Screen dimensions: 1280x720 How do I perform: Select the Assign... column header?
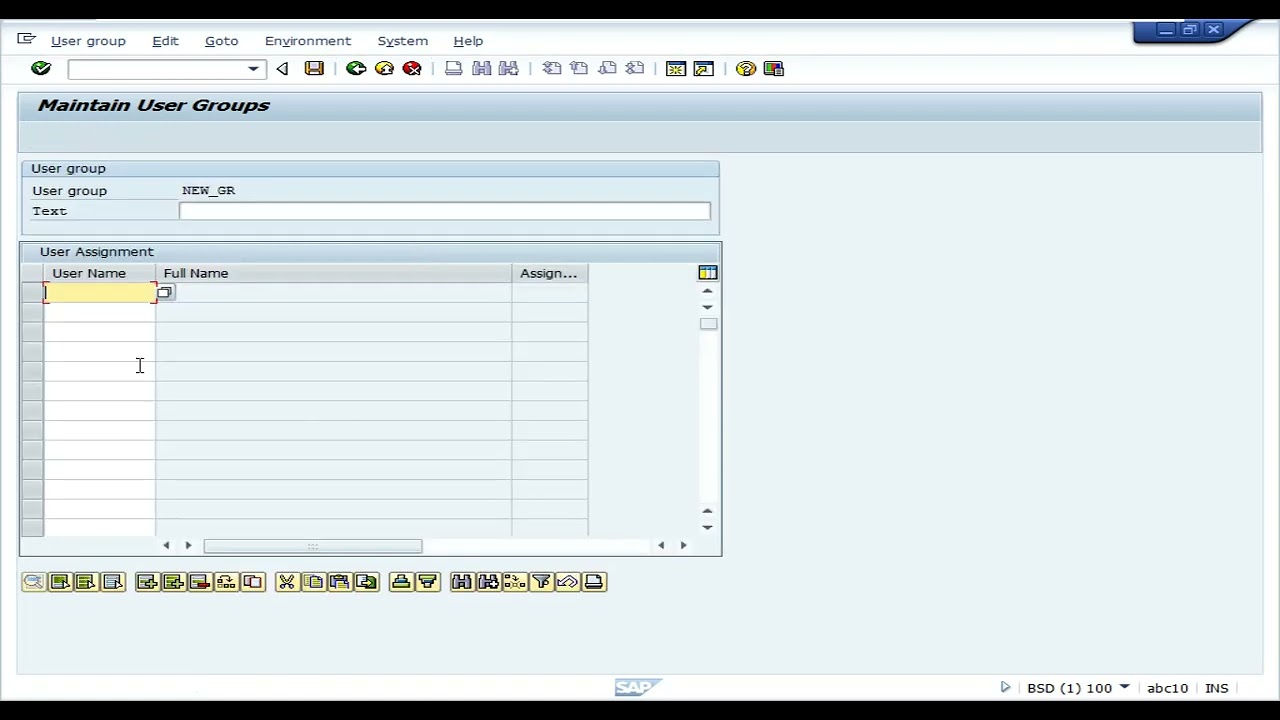549,273
